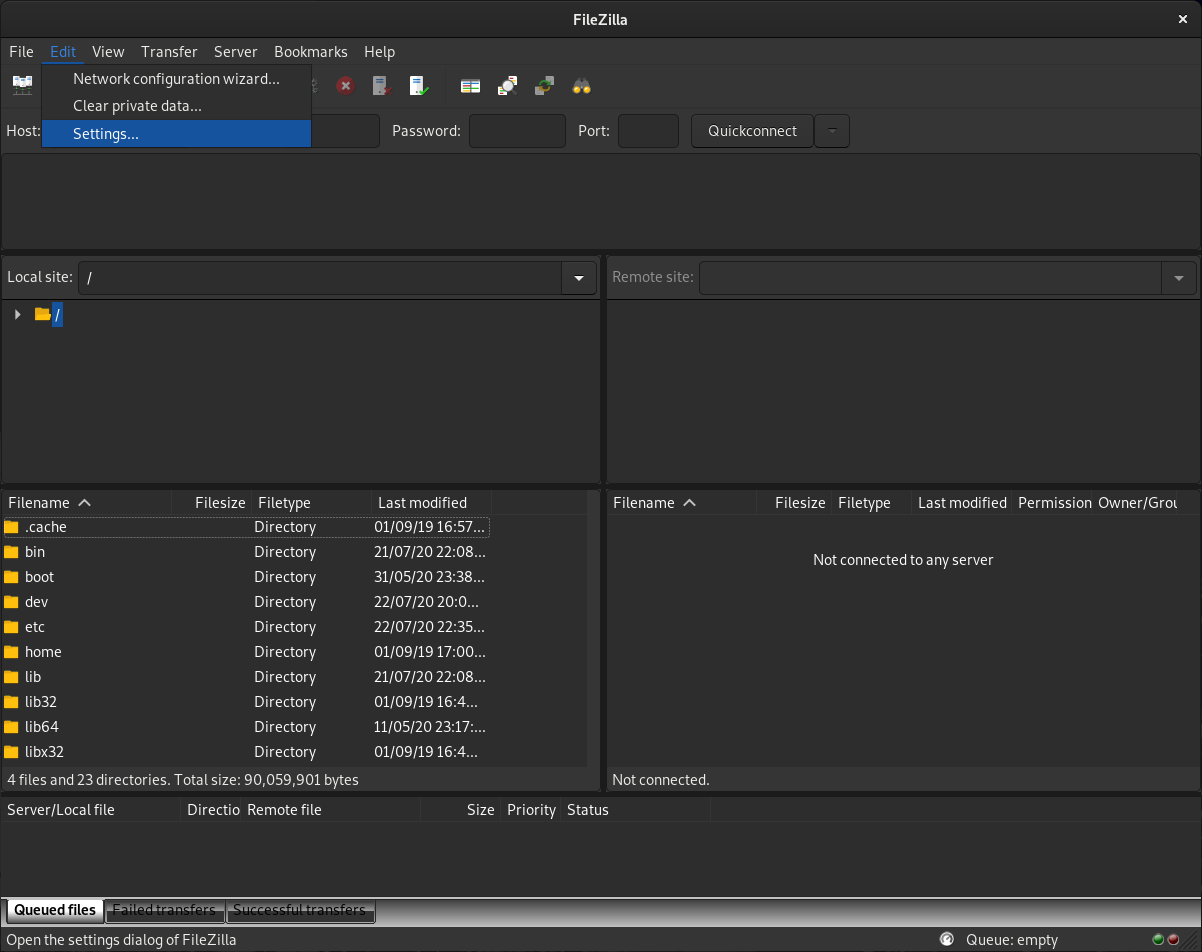Click the binoculars file search icon
This screenshot has height=952, width=1202.
point(581,86)
